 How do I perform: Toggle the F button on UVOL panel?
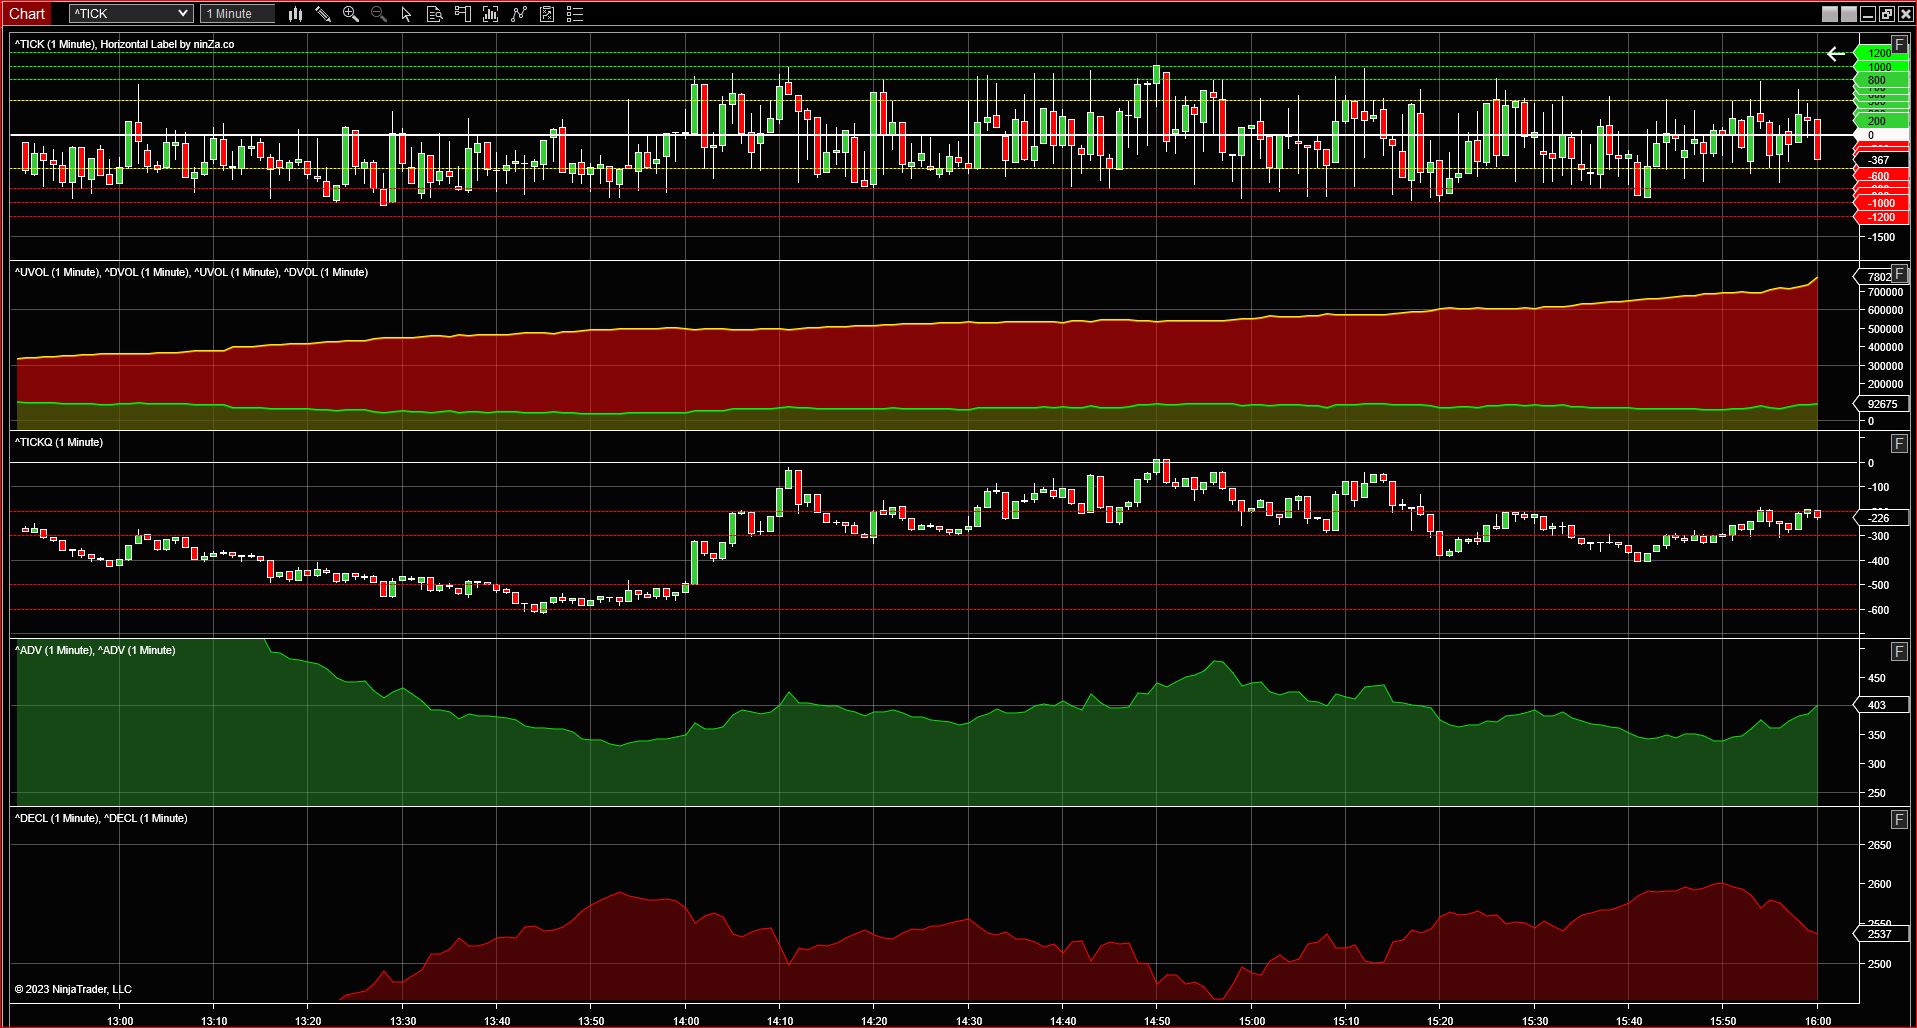point(1899,274)
